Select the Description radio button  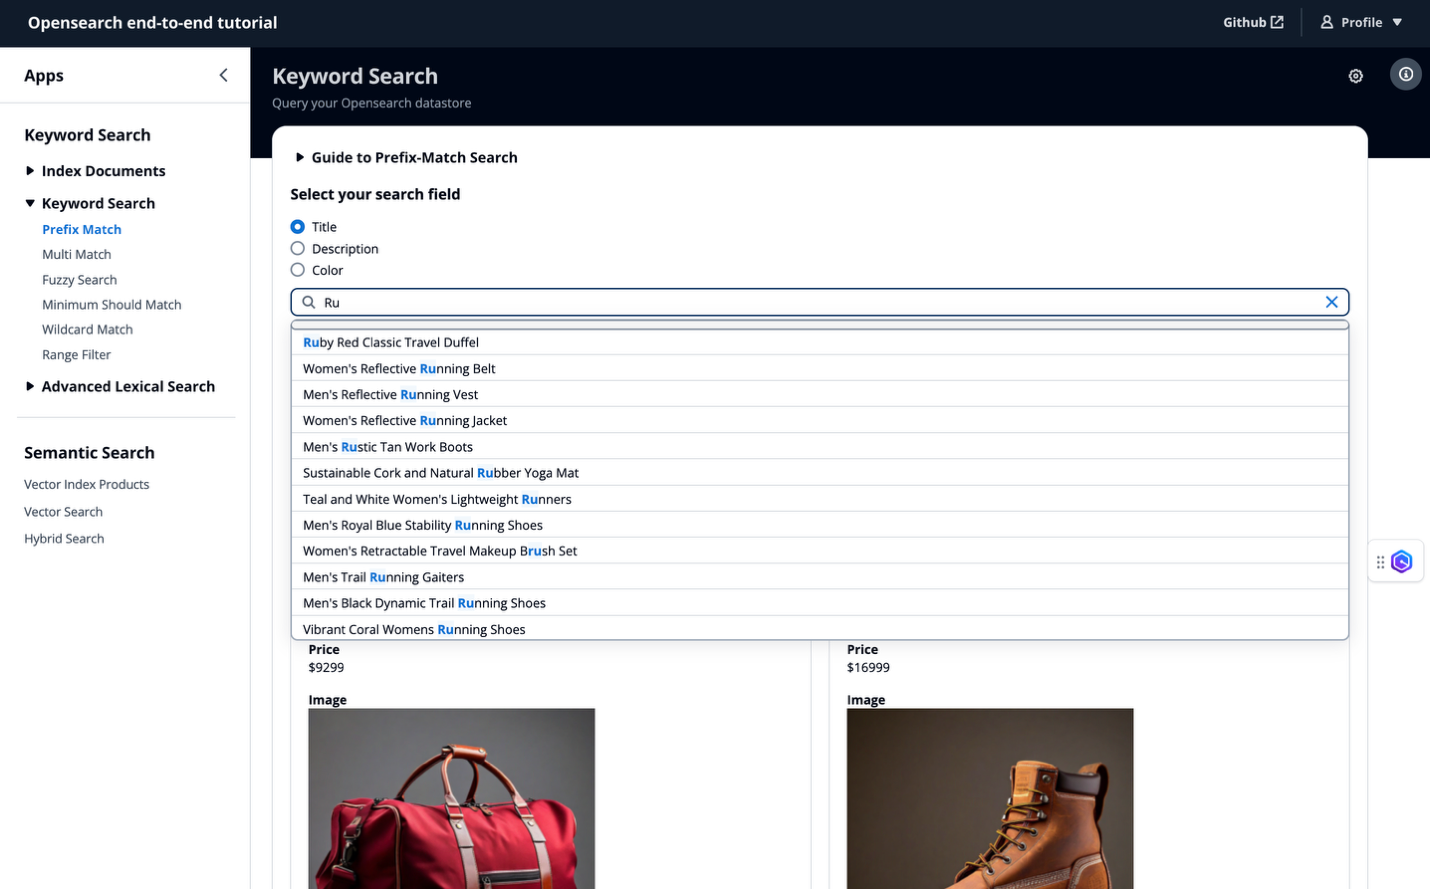298,248
